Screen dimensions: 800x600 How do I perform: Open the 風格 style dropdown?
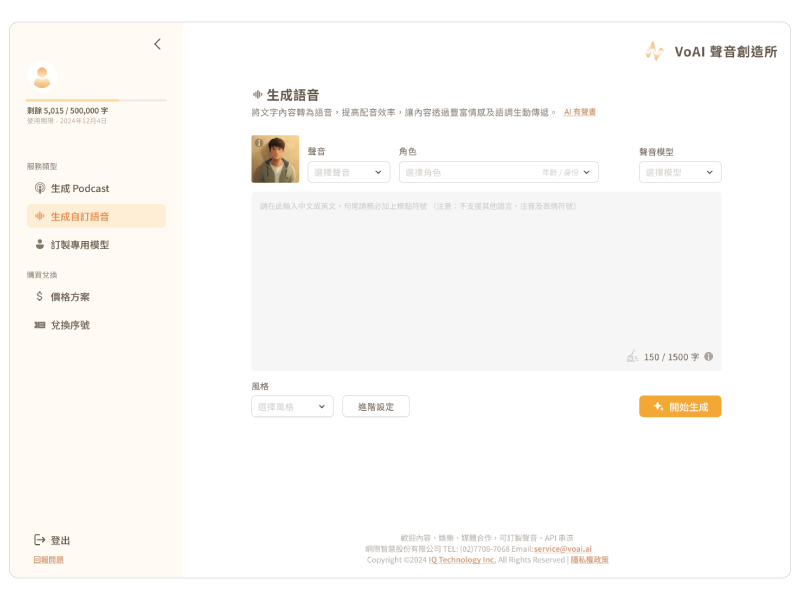(x=292, y=406)
